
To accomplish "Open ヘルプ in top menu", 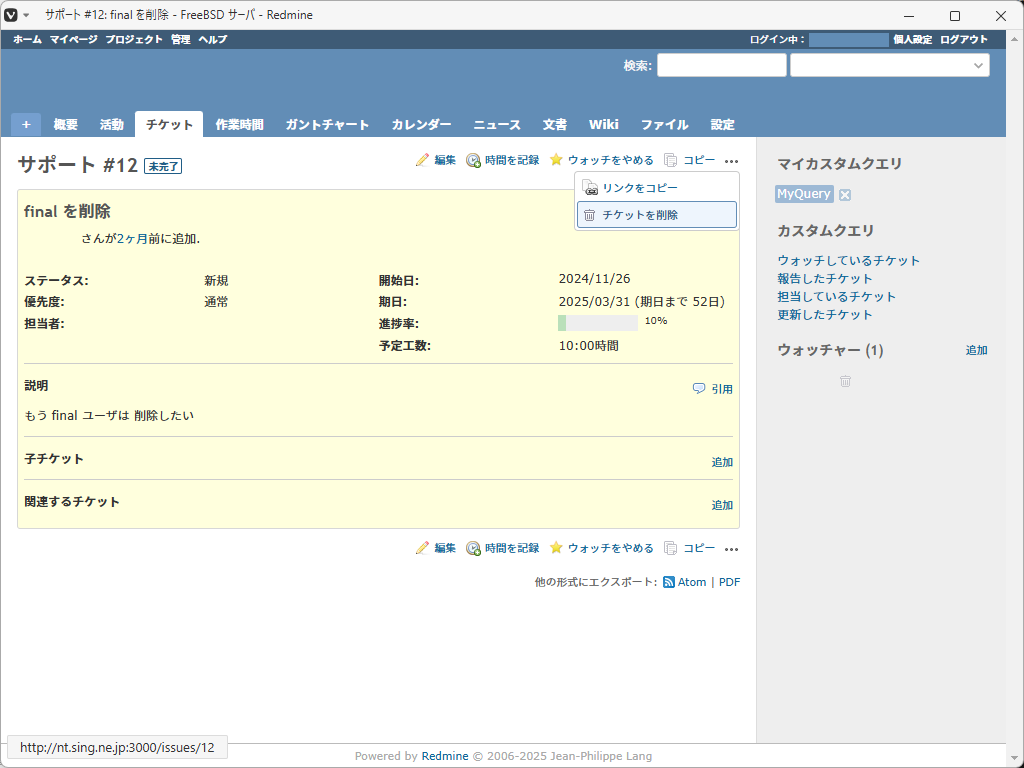I will 213,39.
